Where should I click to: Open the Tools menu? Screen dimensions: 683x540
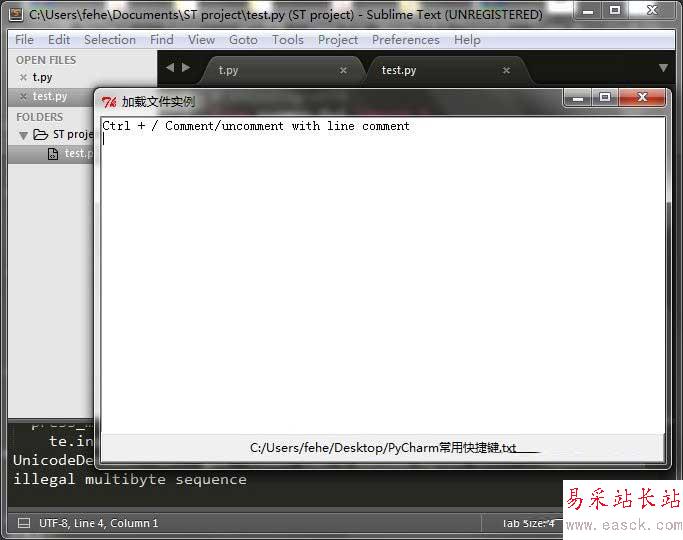click(287, 40)
